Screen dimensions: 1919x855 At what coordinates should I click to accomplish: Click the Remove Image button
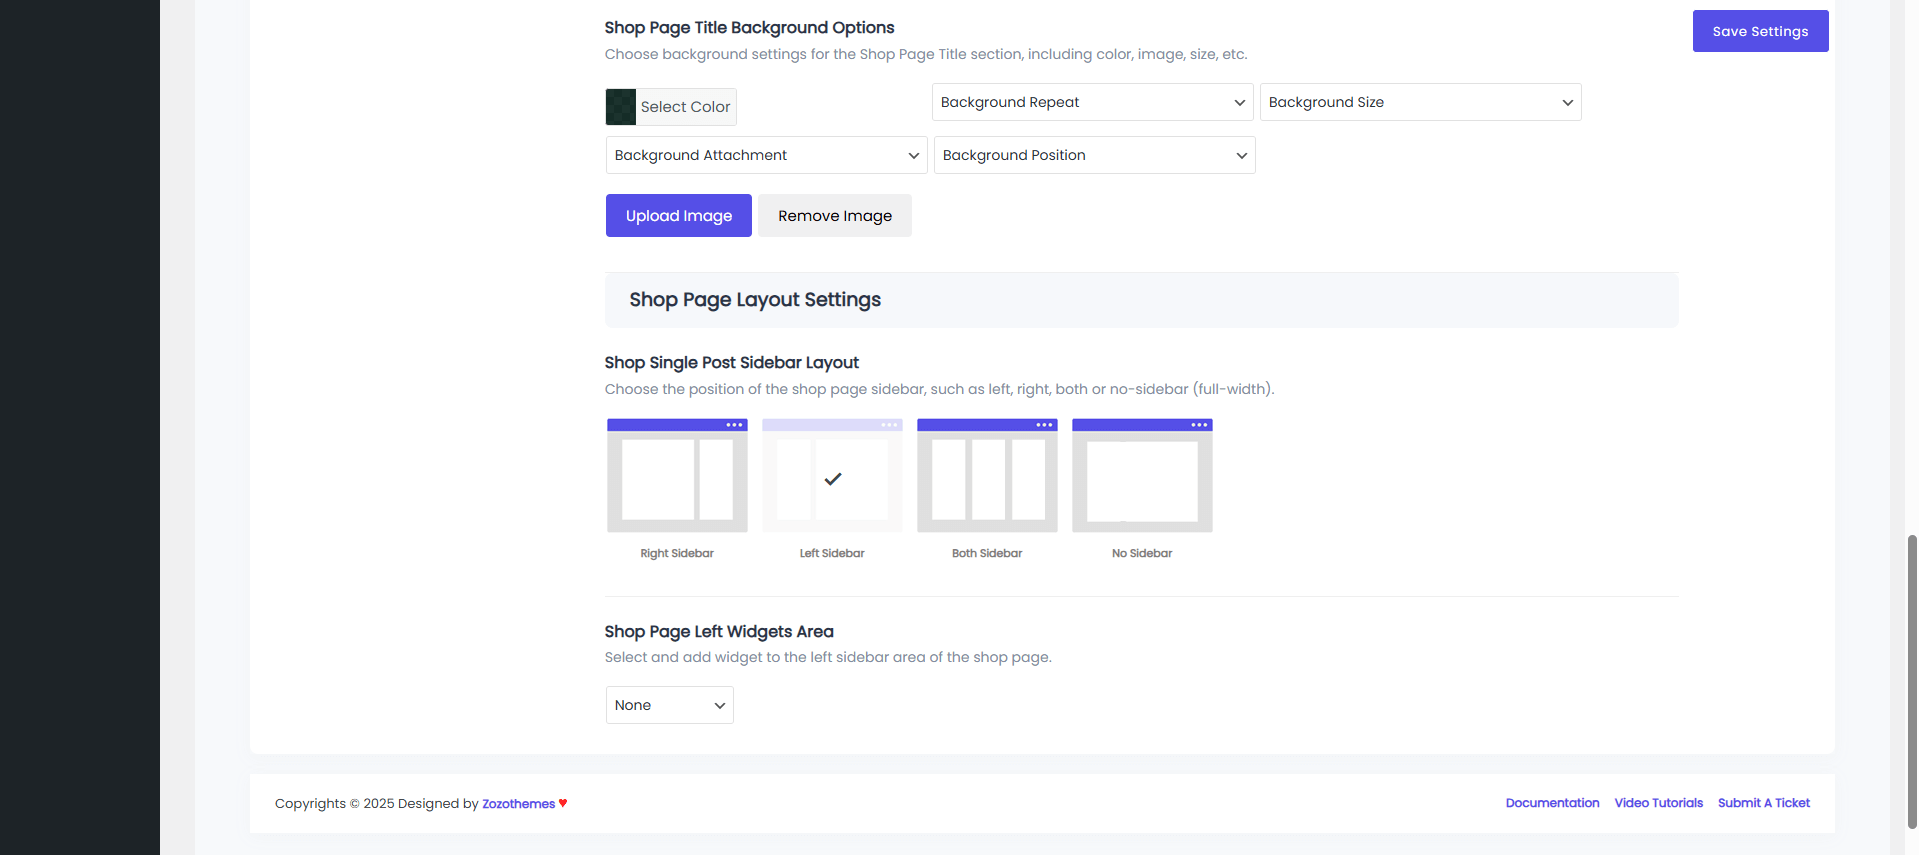834,216
